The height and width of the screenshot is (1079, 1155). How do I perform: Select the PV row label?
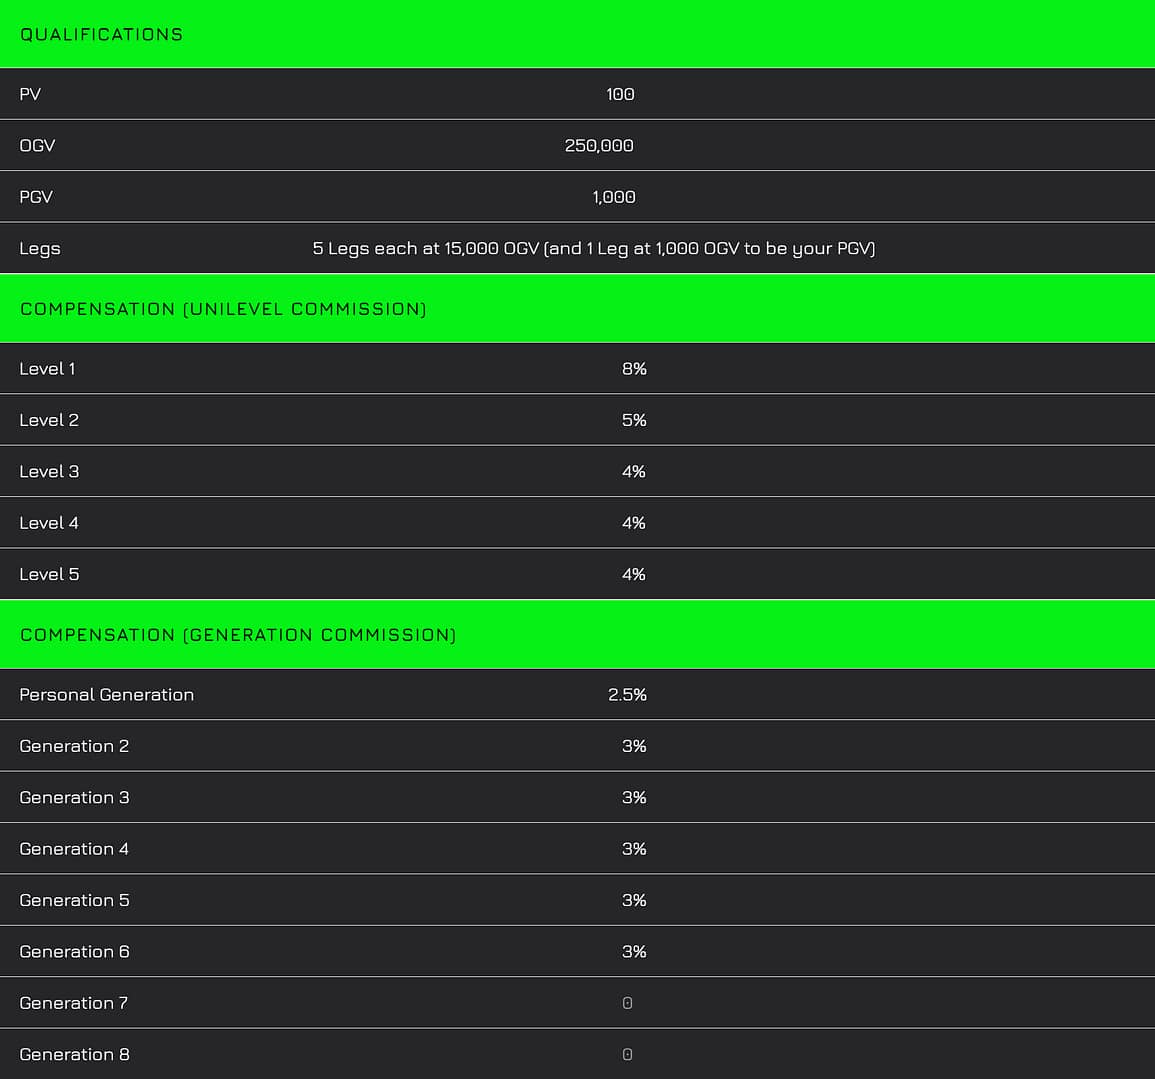coord(30,94)
